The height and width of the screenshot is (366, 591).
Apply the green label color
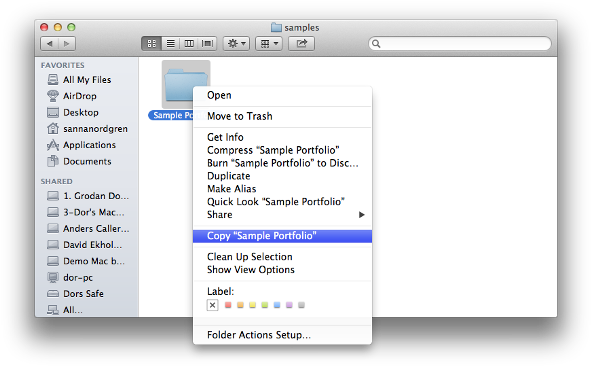click(x=265, y=305)
